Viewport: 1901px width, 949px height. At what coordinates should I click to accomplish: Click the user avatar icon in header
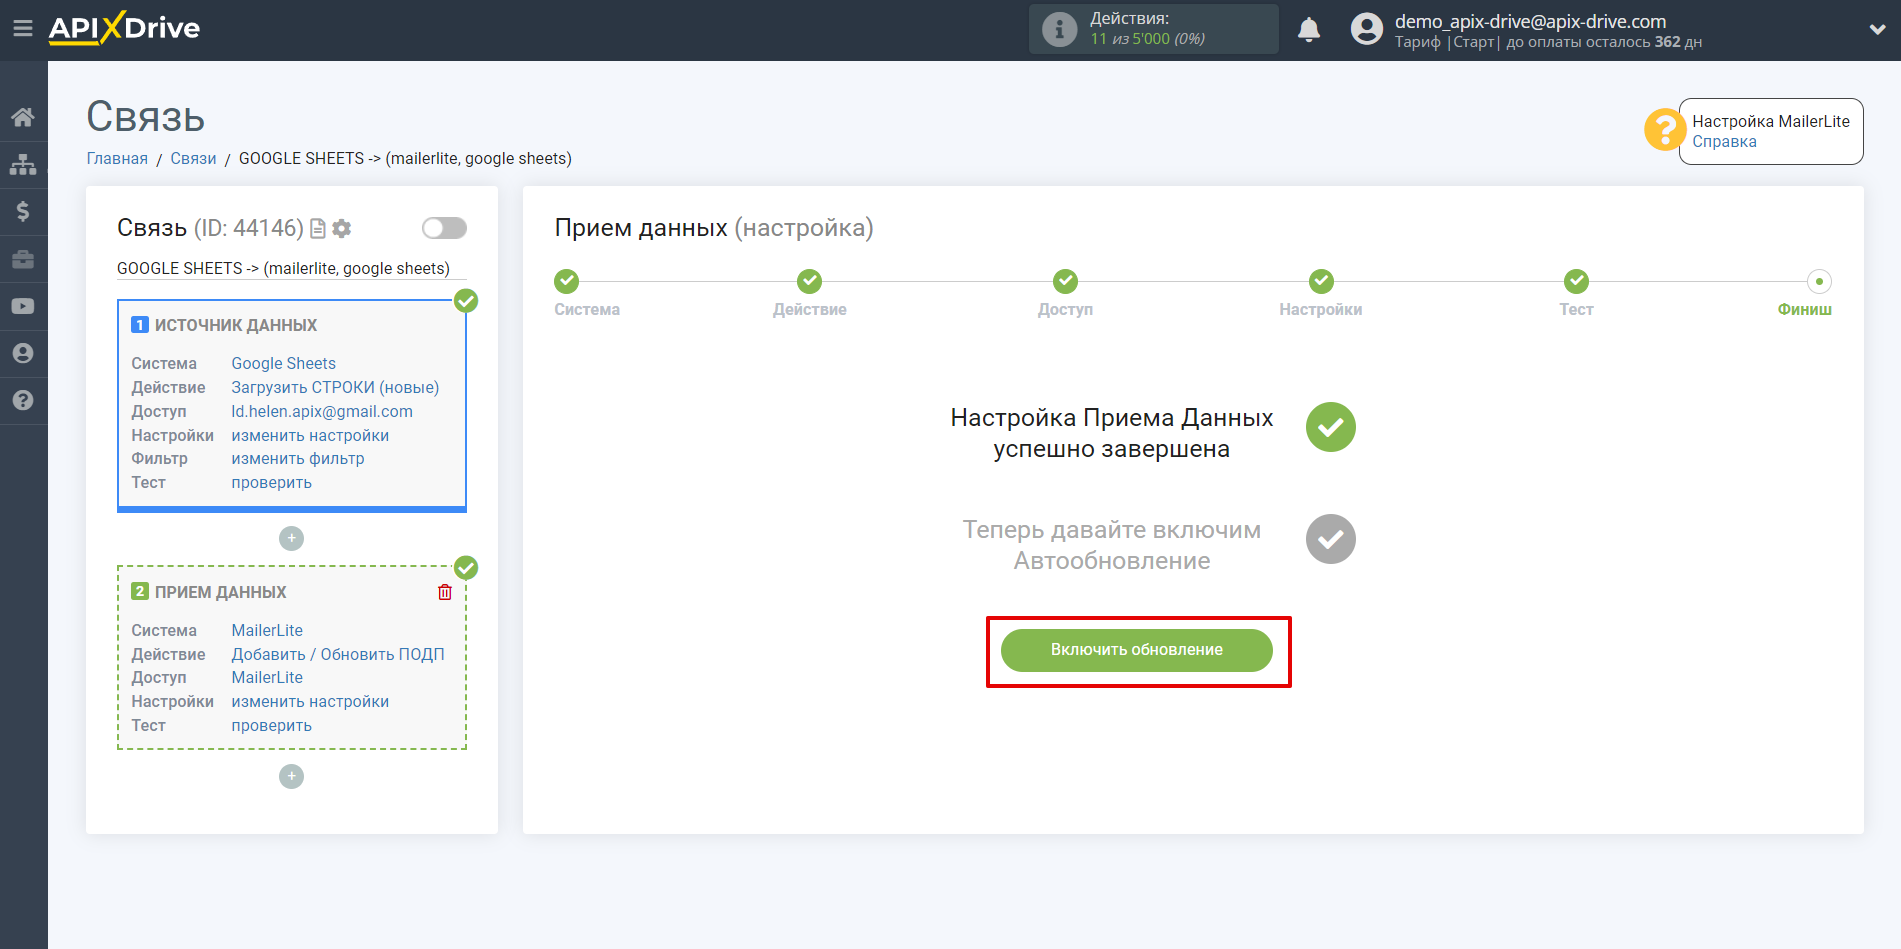tap(1366, 29)
